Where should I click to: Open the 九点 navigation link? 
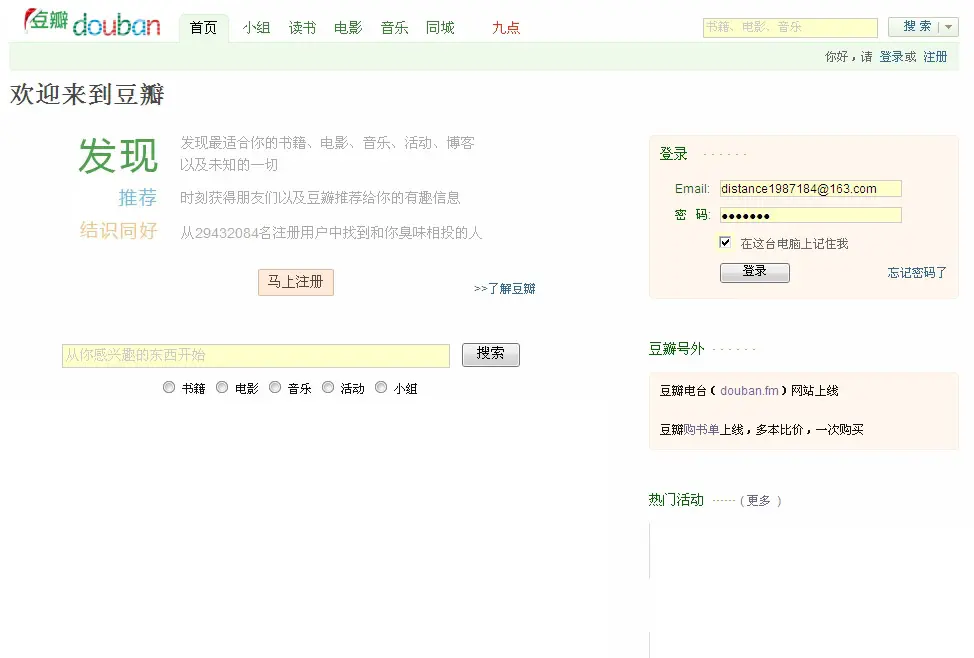pyautogui.click(x=506, y=28)
